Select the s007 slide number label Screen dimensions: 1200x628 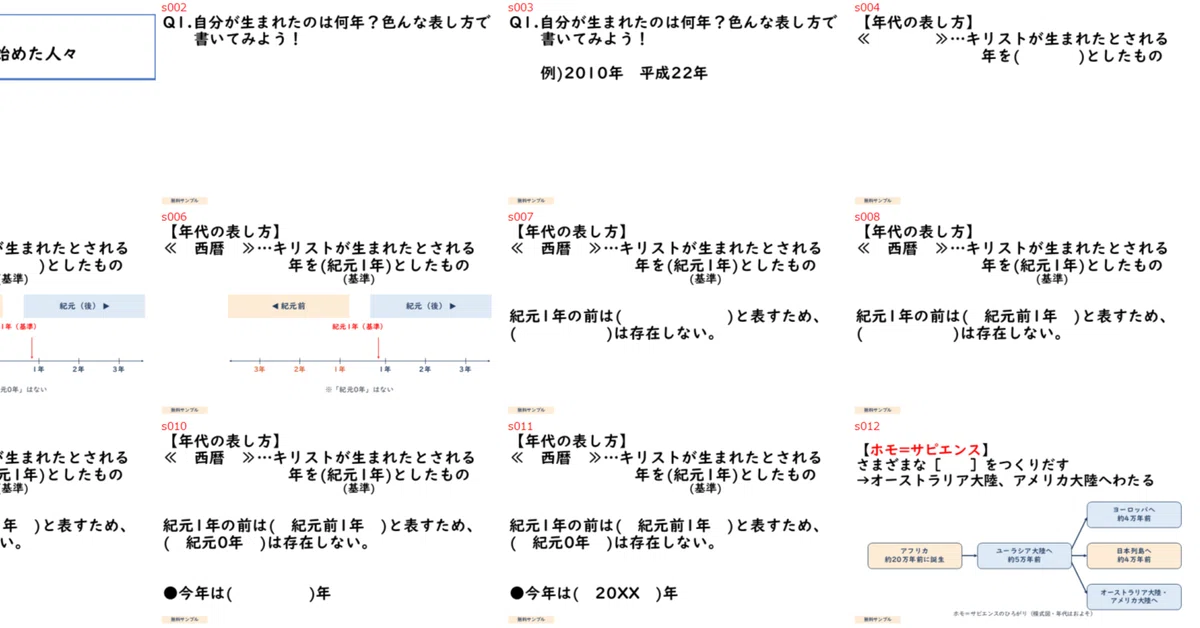coord(520,217)
